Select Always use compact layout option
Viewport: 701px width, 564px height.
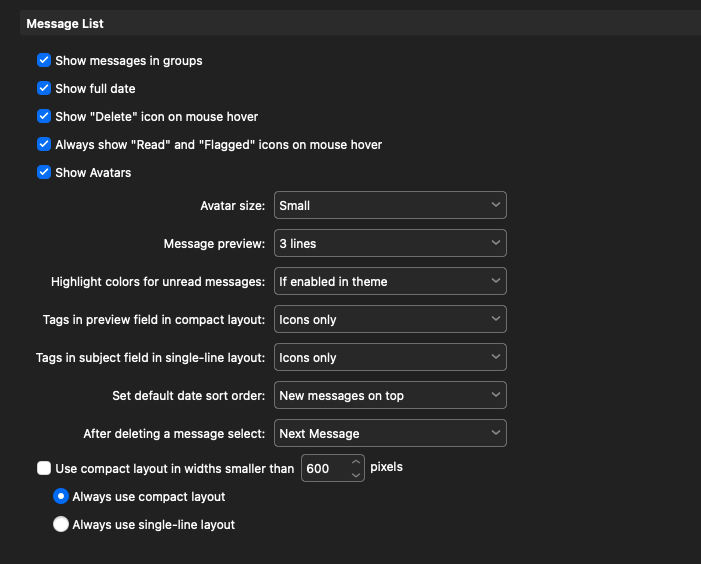click(x=61, y=497)
